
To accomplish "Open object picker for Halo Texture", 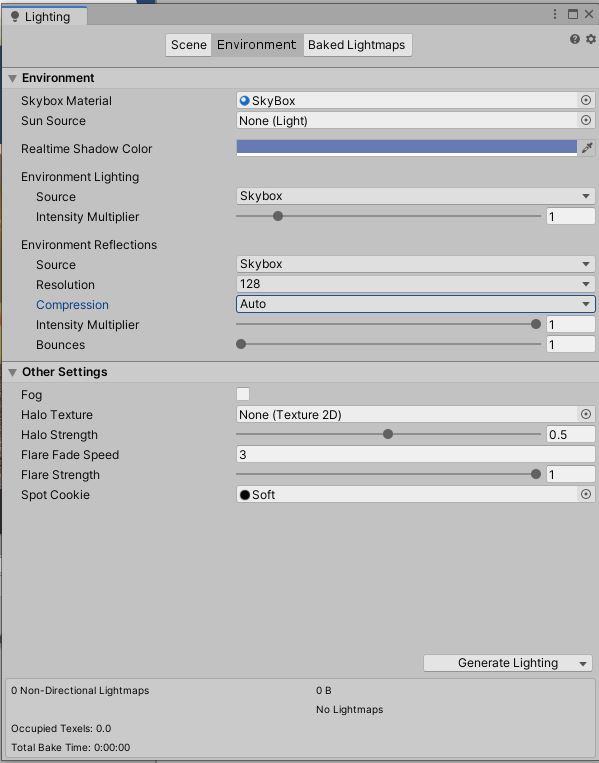I will [x=586, y=414].
